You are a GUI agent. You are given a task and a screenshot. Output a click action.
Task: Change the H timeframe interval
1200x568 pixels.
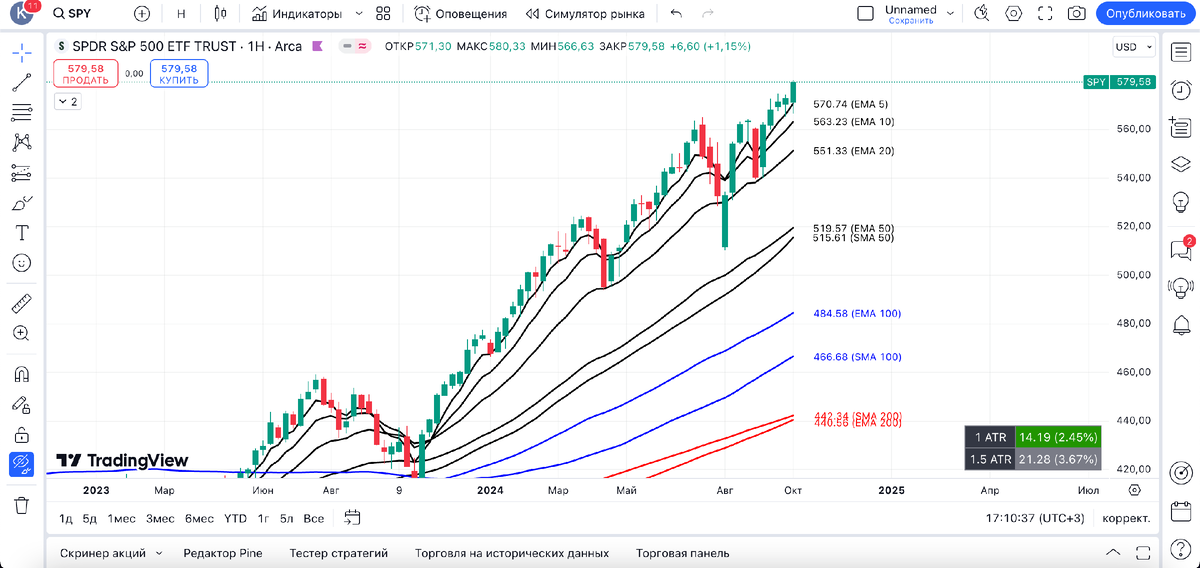click(181, 14)
